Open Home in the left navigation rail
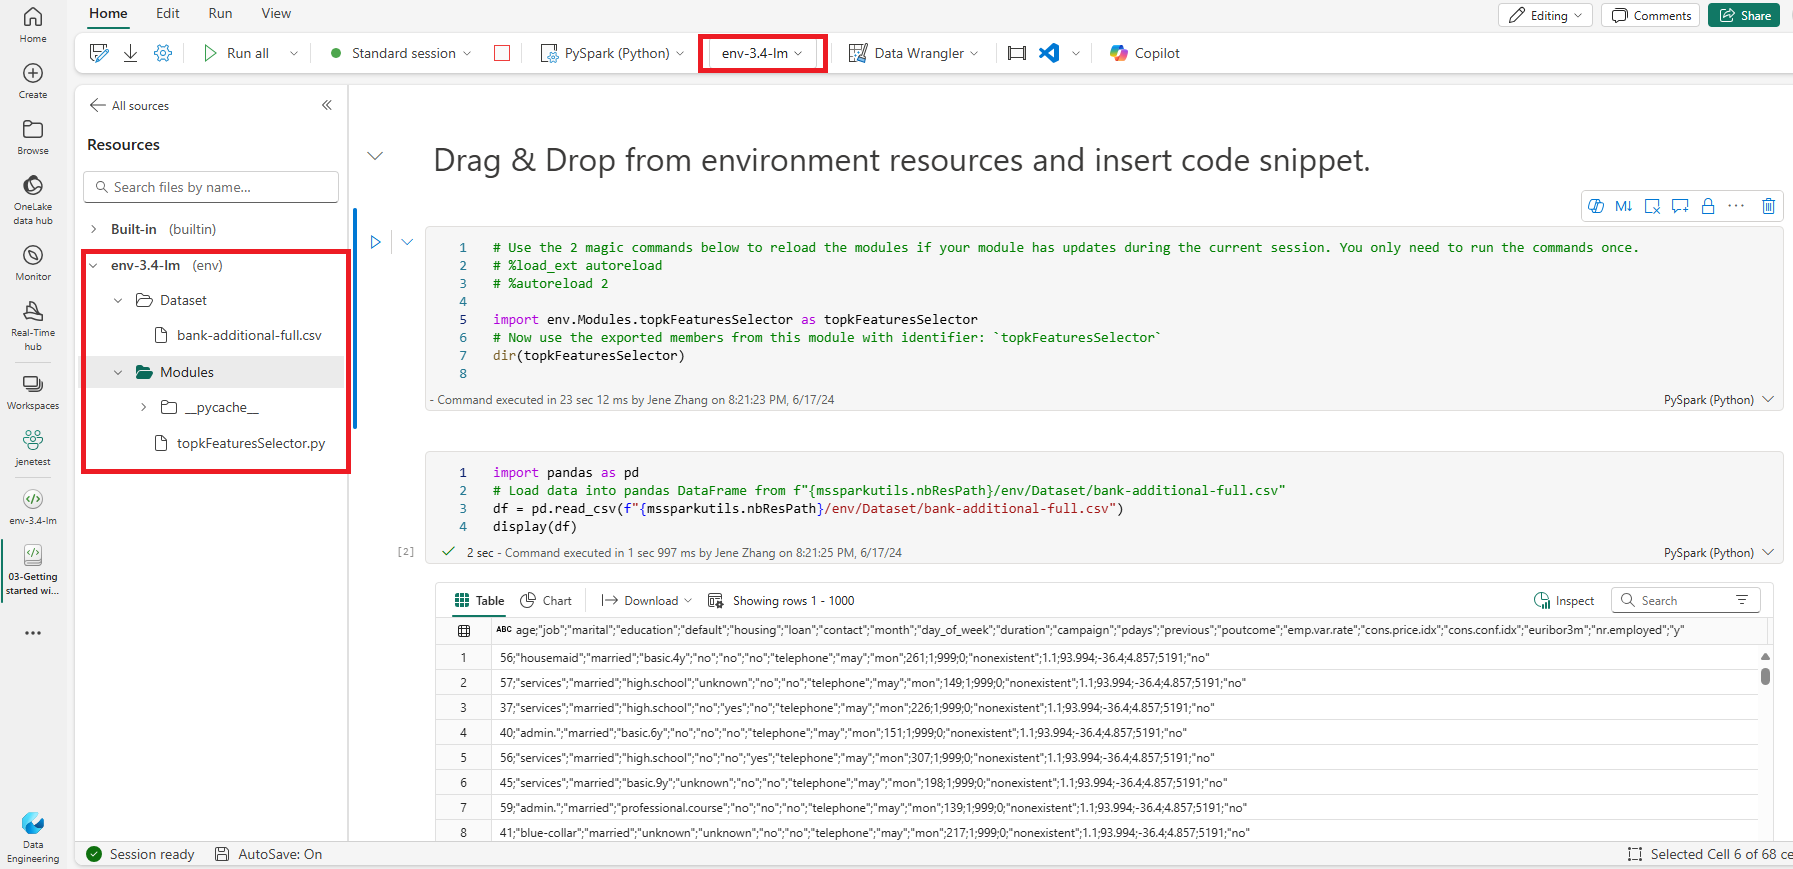1793x869 pixels. pos(33,24)
